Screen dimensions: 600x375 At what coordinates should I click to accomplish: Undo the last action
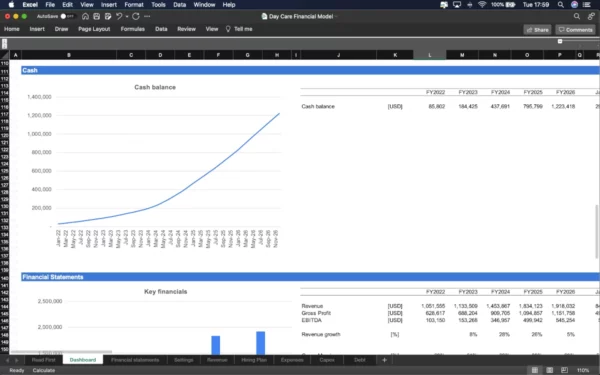119,16
